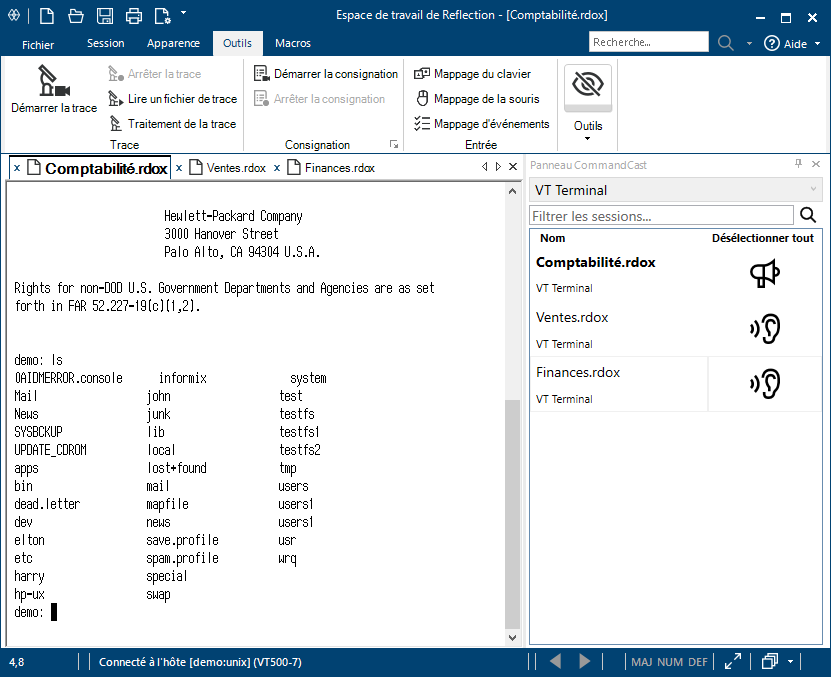Click the Nom column header
This screenshot has height=677, width=831.
click(553, 238)
